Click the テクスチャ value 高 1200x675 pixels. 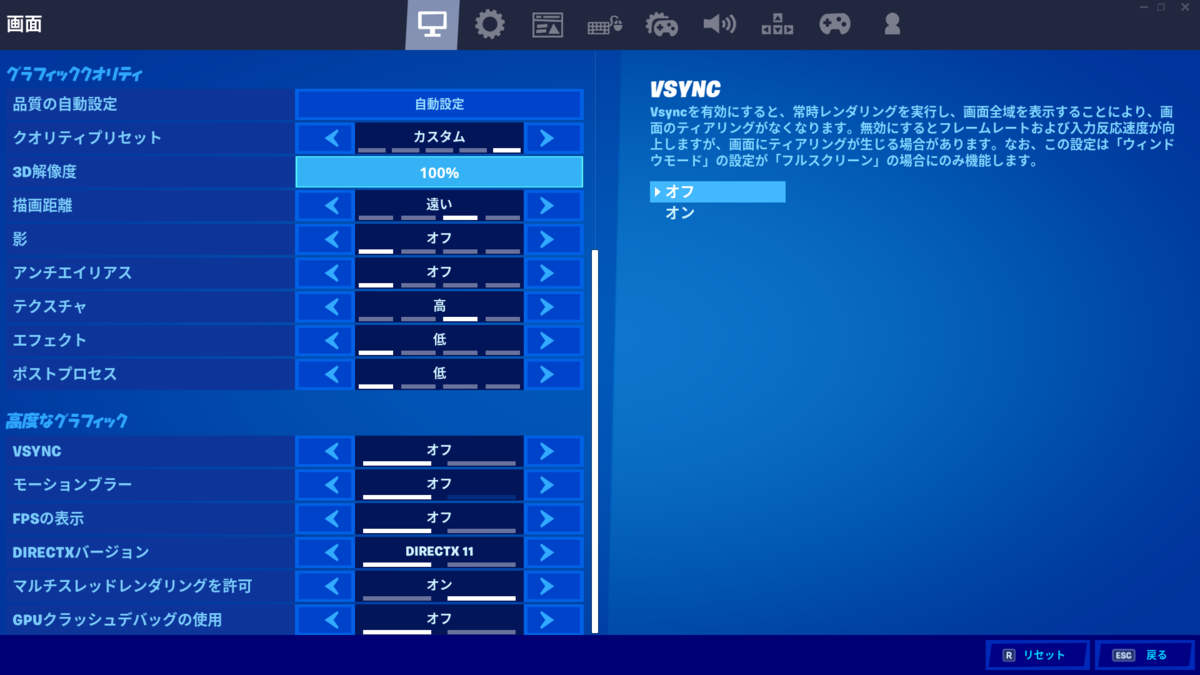point(439,307)
